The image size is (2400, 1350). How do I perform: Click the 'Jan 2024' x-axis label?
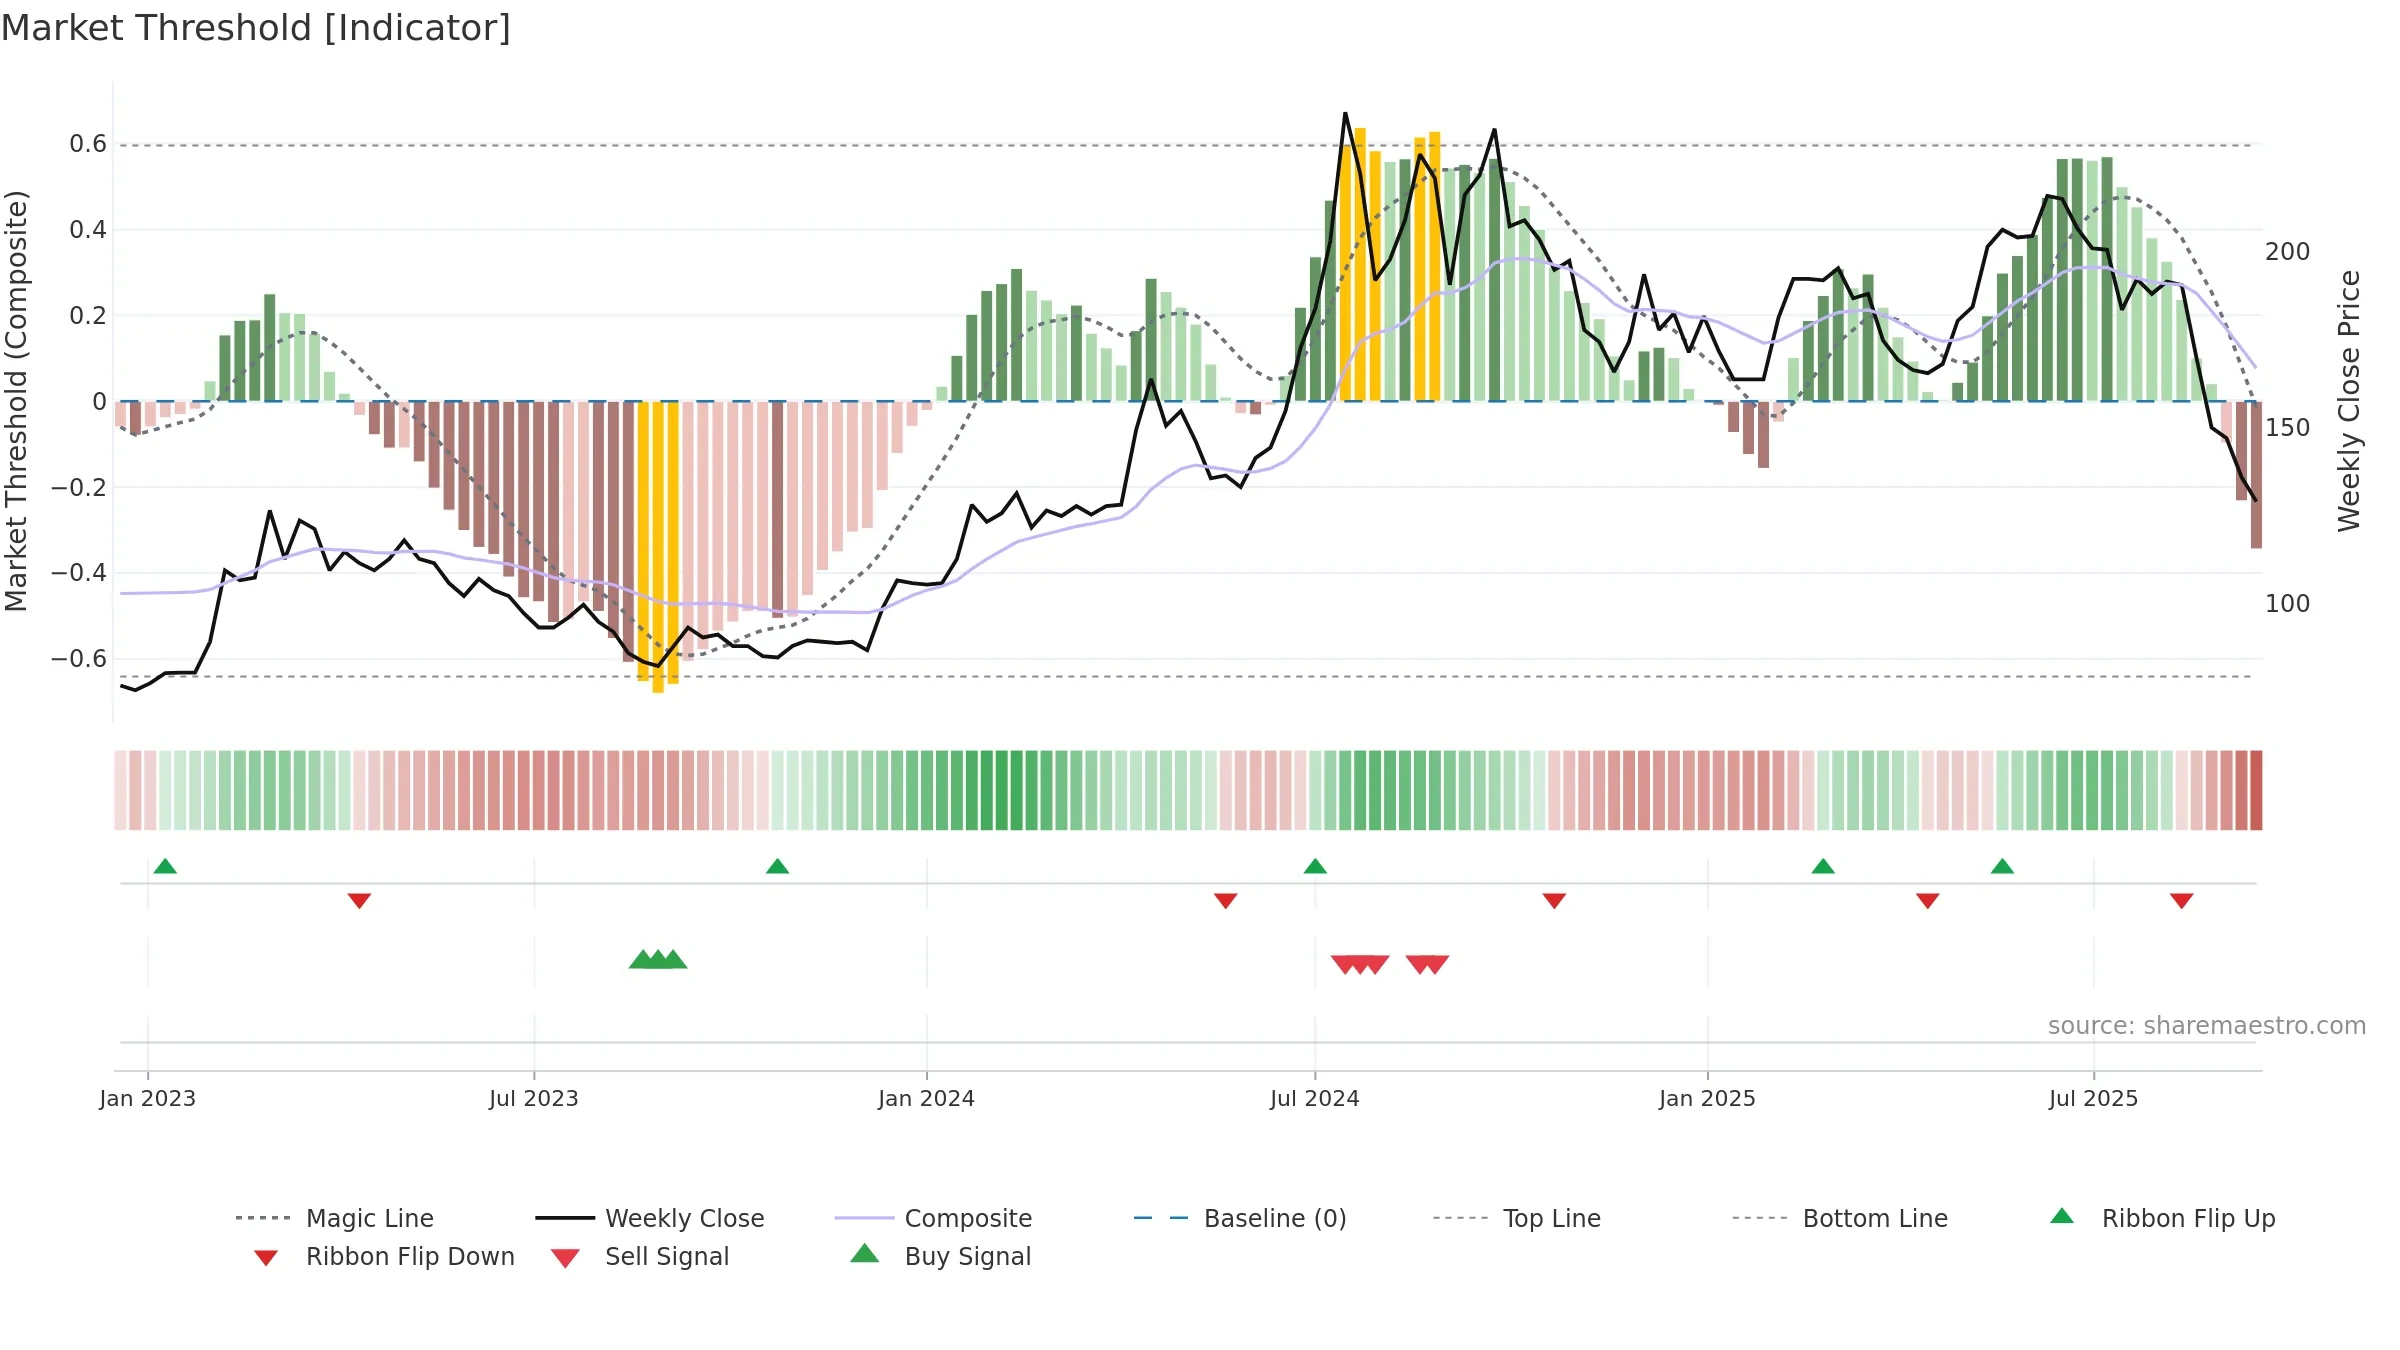tap(927, 1099)
